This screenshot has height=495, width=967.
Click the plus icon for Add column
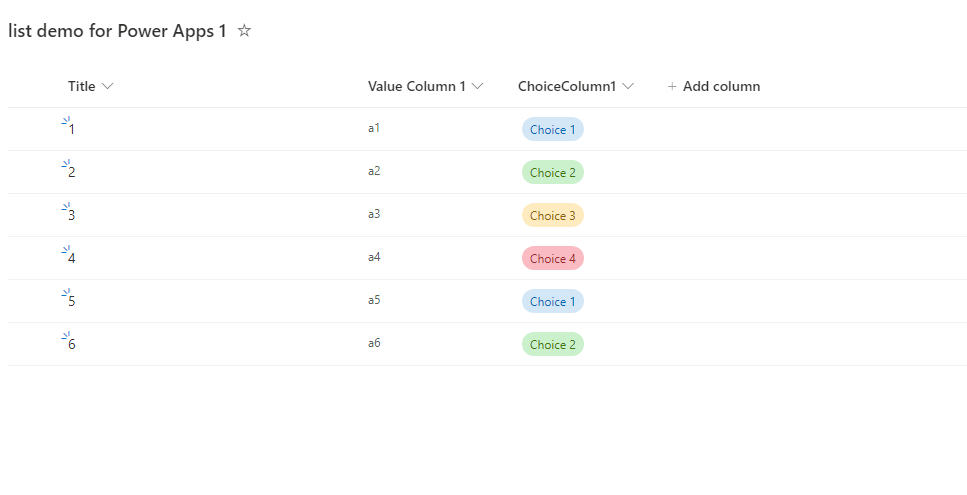pyautogui.click(x=672, y=87)
